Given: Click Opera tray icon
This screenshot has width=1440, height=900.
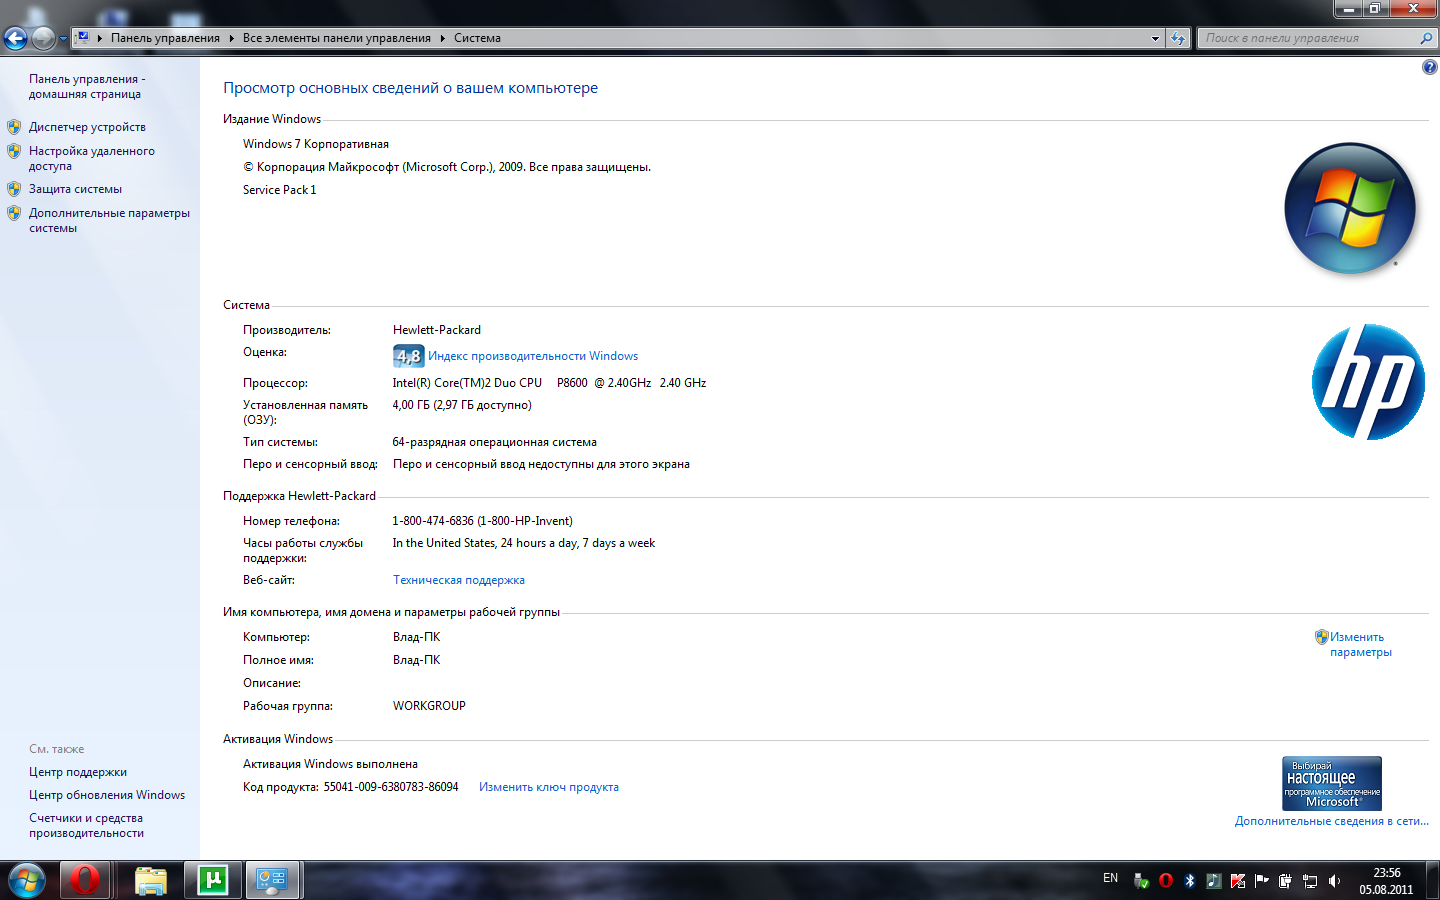Looking at the screenshot, I should coord(1166,881).
